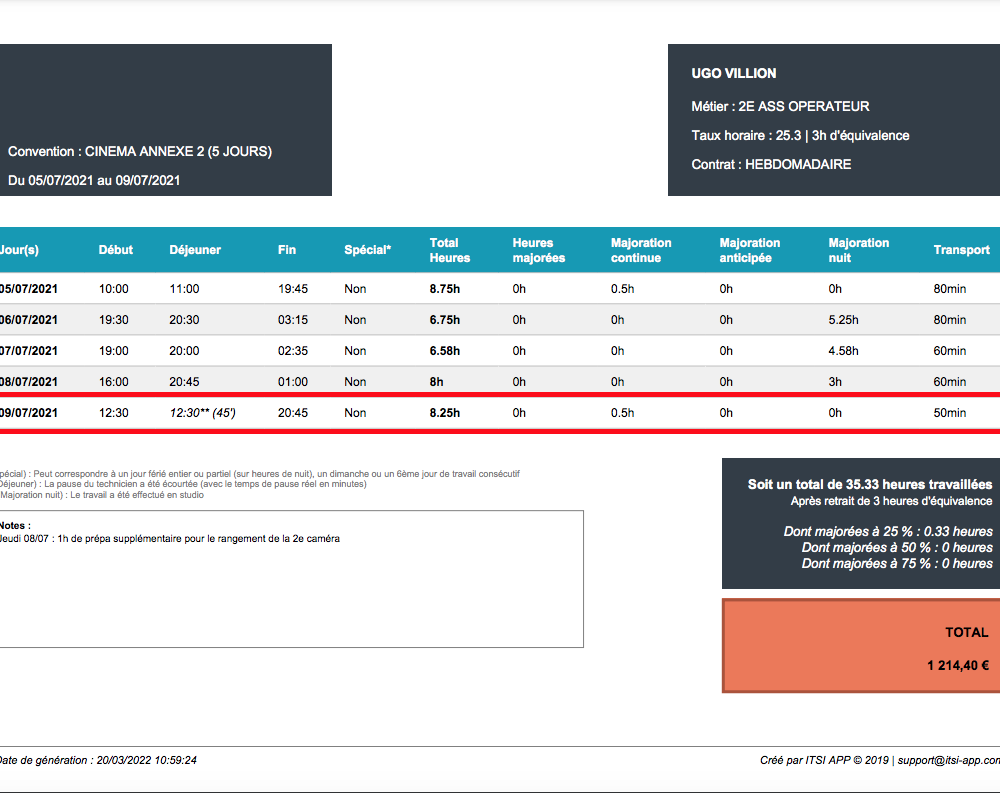The width and height of the screenshot is (1000, 793).
Task: Click the footnote about 'jour férié entier ou partiel'
Action: tap(260, 474)
